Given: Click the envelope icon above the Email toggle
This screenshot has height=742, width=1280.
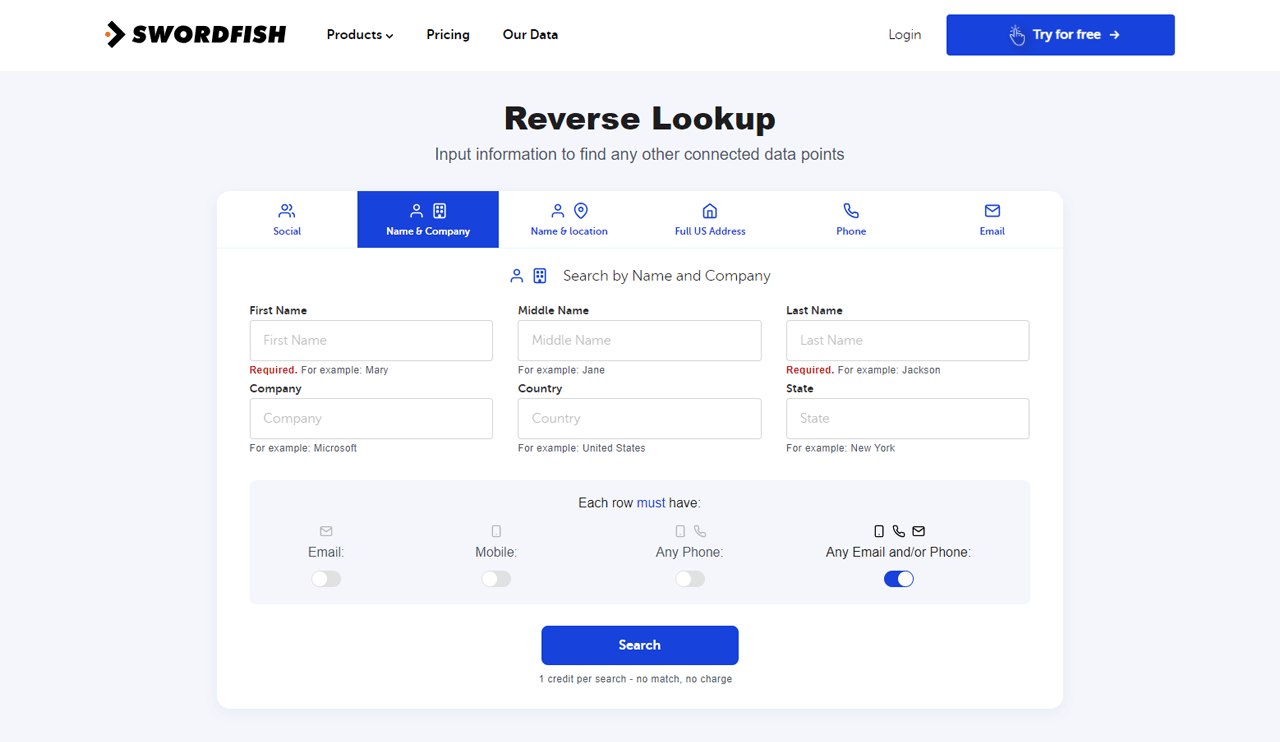Looking at the screenshot, I should [x=325, y=531].
